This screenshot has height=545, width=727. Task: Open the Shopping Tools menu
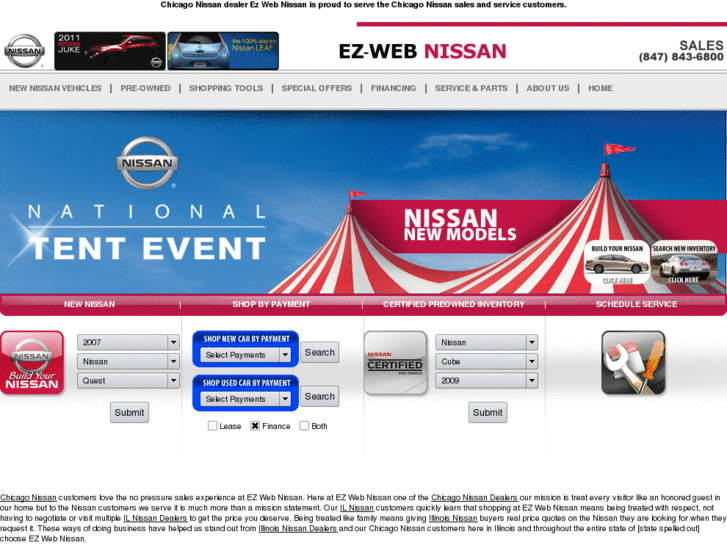(x=226, y=88)
